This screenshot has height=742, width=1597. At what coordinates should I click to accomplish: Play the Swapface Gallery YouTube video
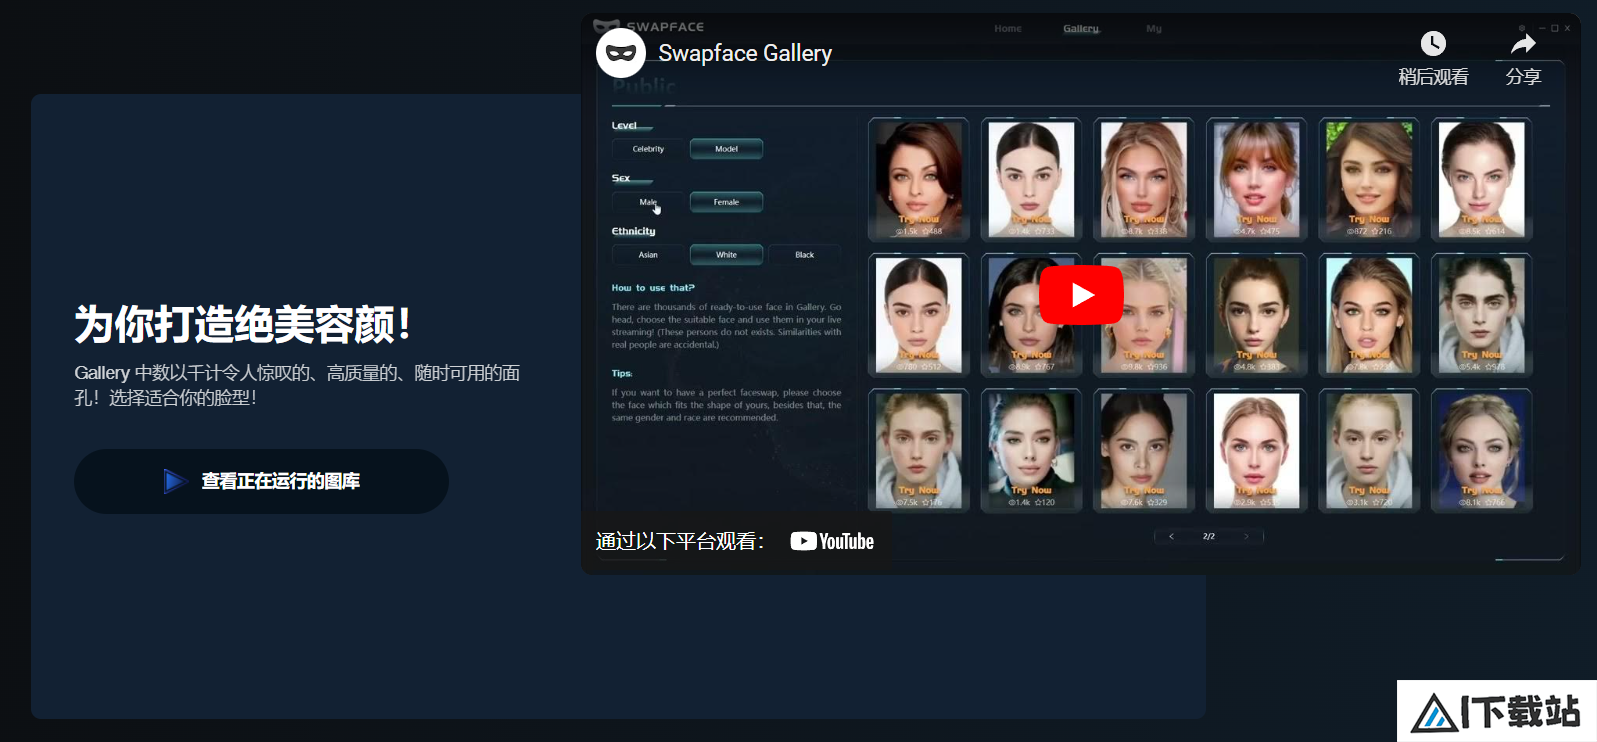click(x=1081, y=295)
